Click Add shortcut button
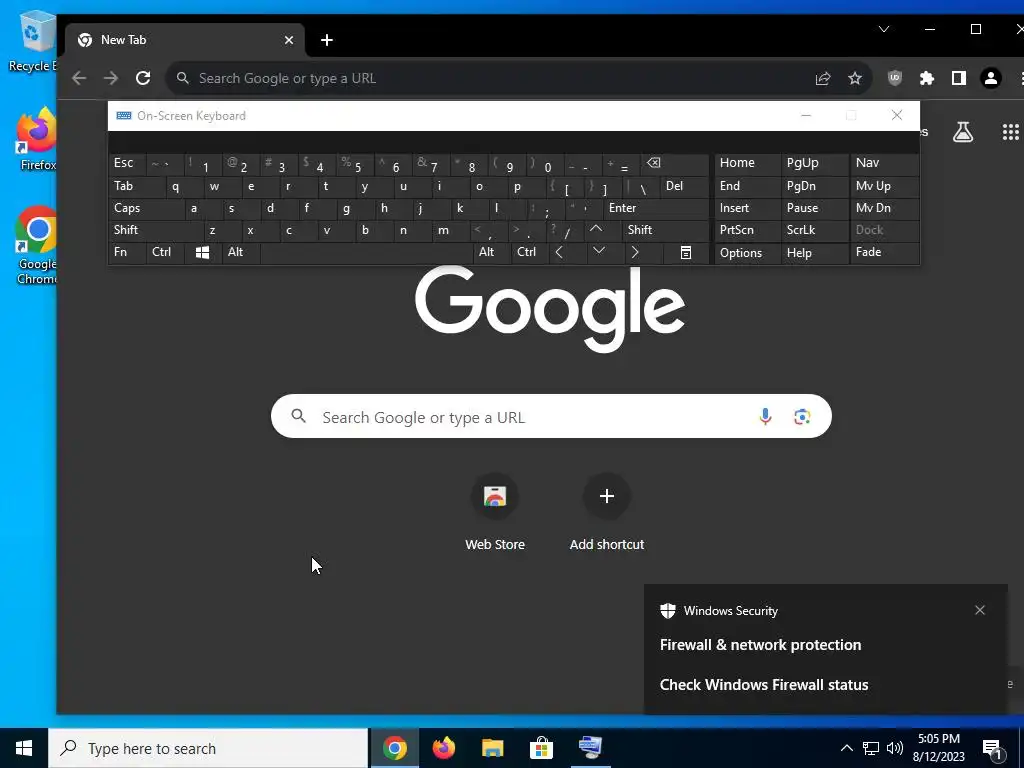Screen dimensions: 1024x768 (x=607, y=513)
